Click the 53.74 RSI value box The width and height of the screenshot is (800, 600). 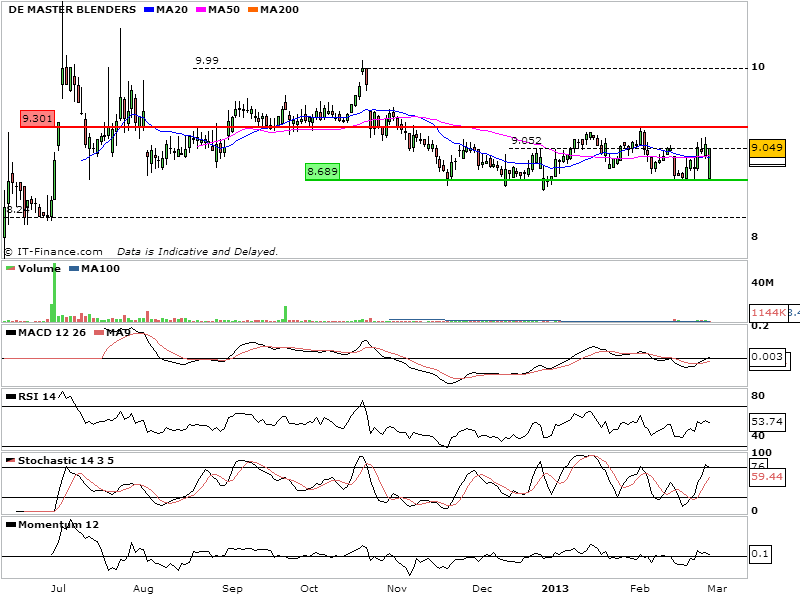(x=767, y=421)
